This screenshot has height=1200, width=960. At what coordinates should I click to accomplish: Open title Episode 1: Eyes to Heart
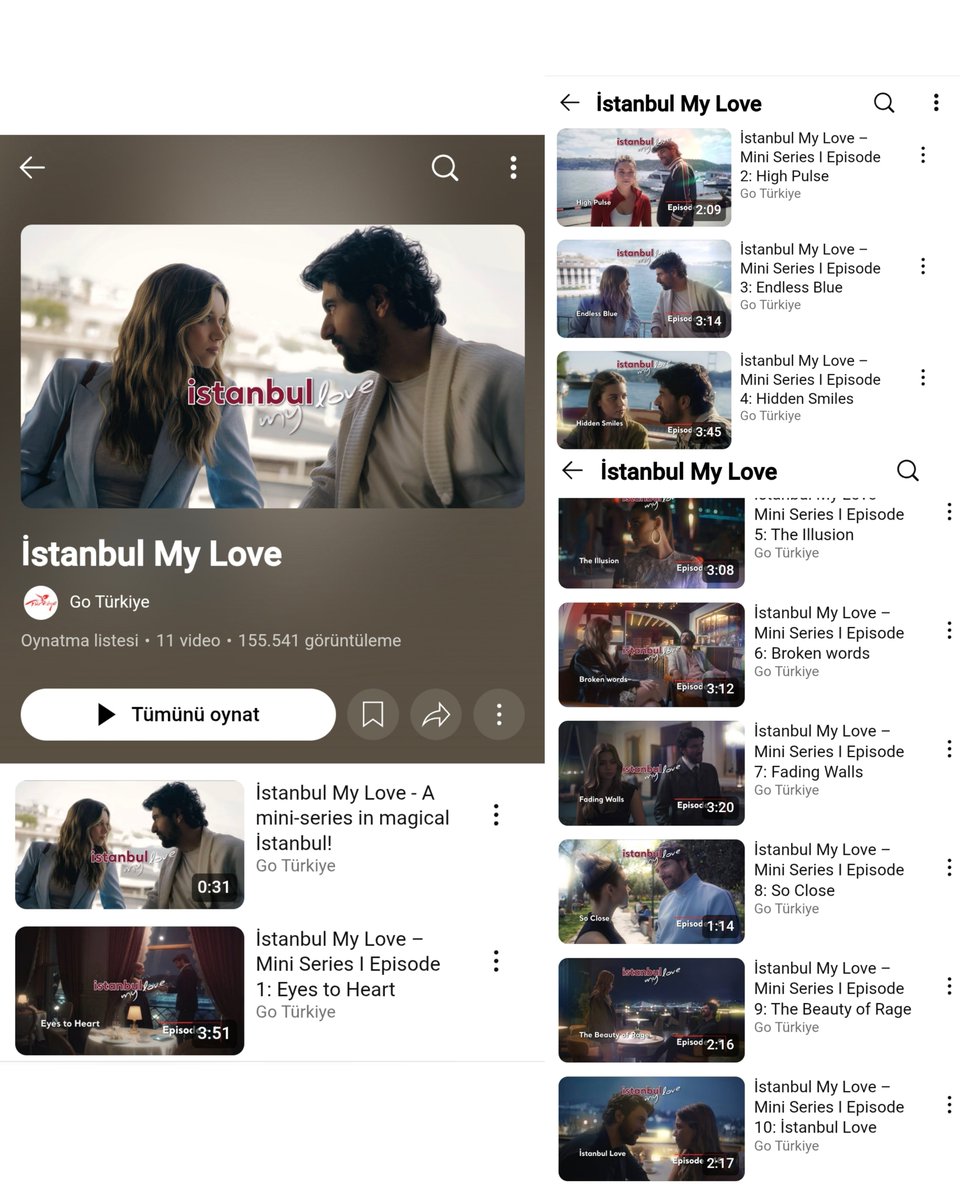pos(348,964)
